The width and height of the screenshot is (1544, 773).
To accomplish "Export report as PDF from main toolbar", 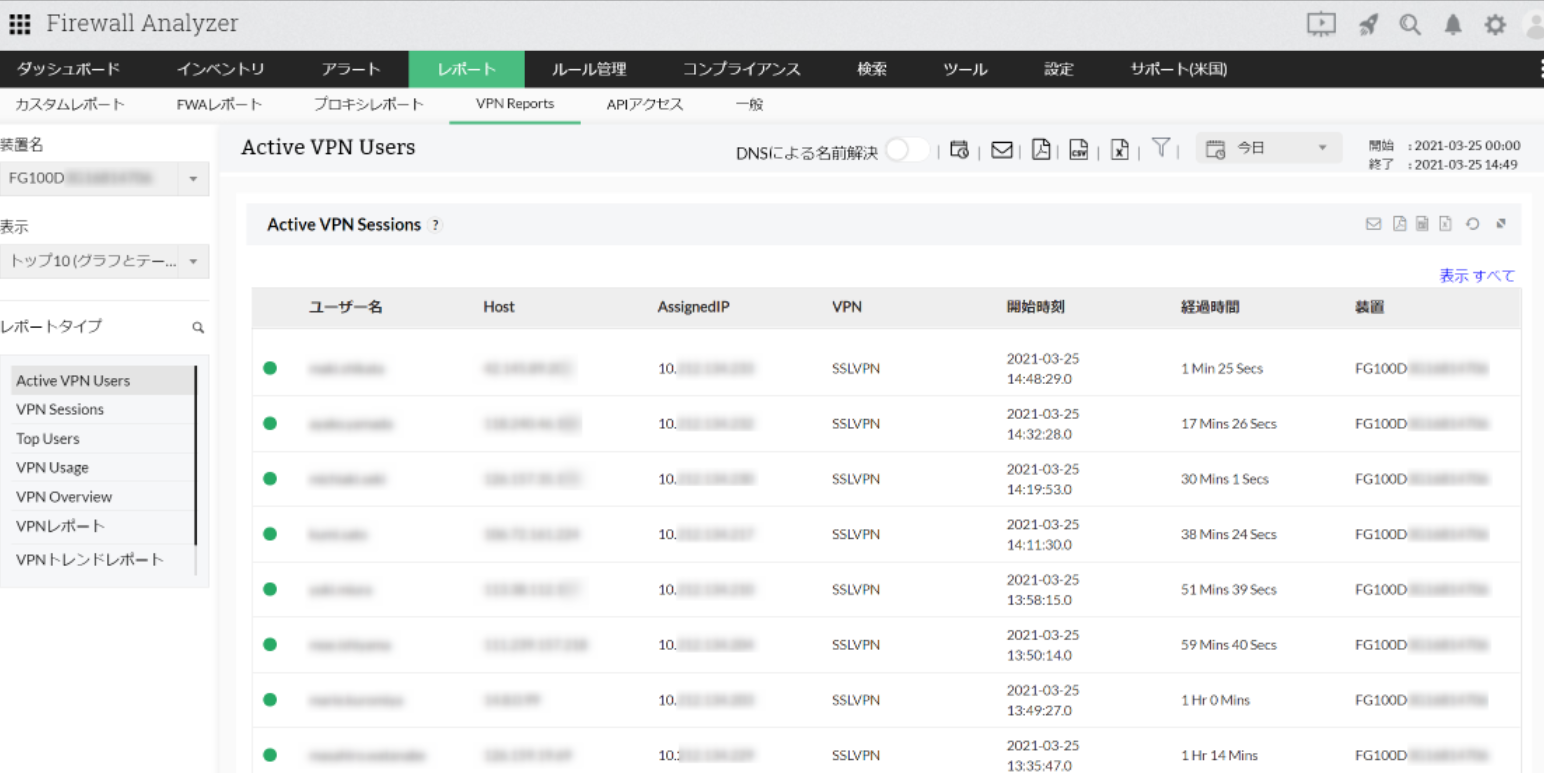I will click(1041, 150).
